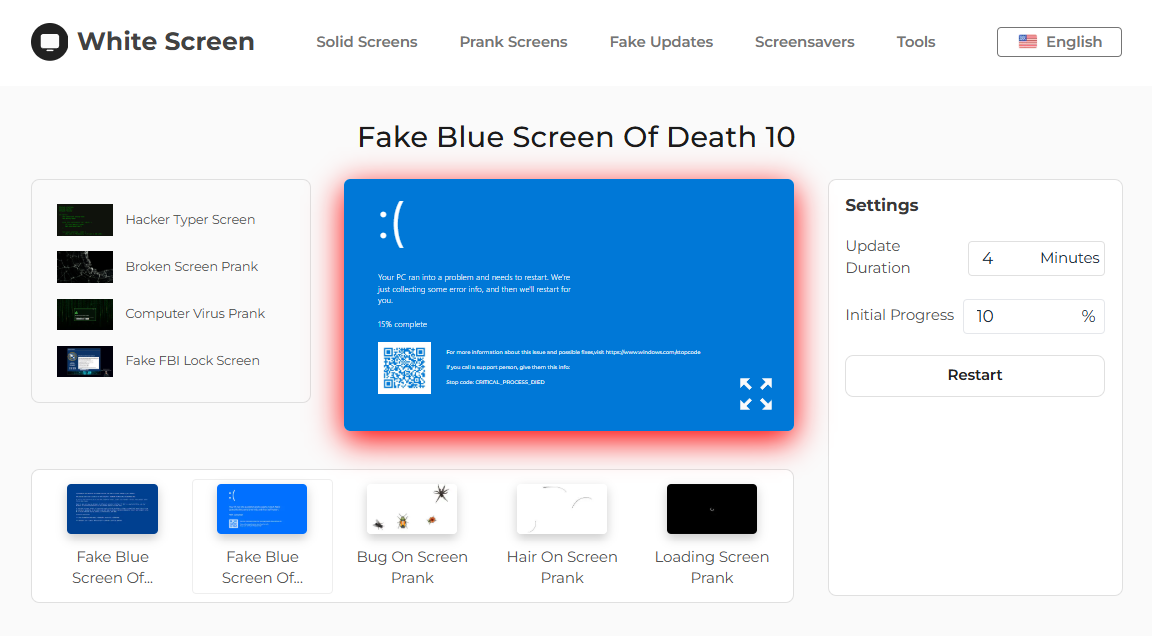Open the Tools menu
The height and width of the screenshot is (636, 1152).
[x=916, y=42]
